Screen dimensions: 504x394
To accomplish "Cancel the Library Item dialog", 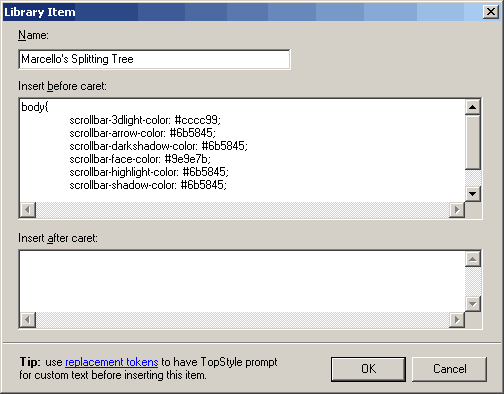I will [x=450, y=369].
